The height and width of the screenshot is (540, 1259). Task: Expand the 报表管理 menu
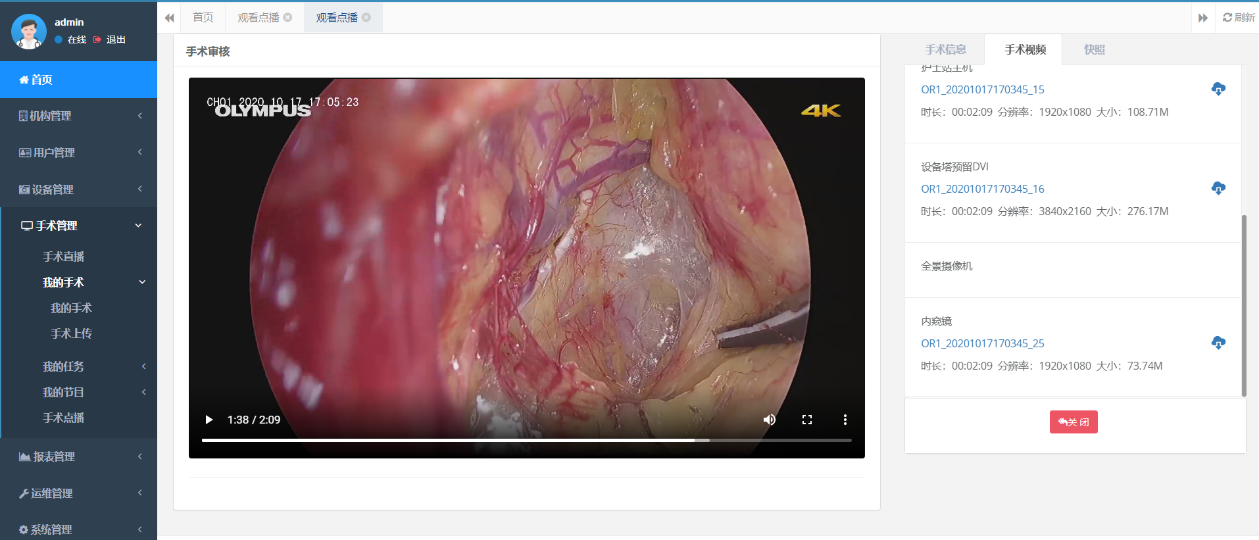[x=78, y=457]
